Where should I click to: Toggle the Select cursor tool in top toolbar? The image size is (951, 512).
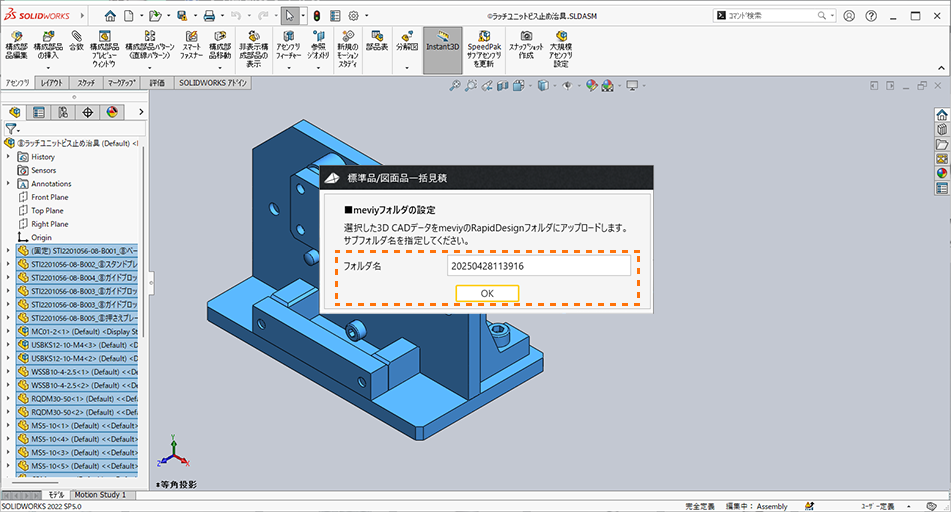290,16
